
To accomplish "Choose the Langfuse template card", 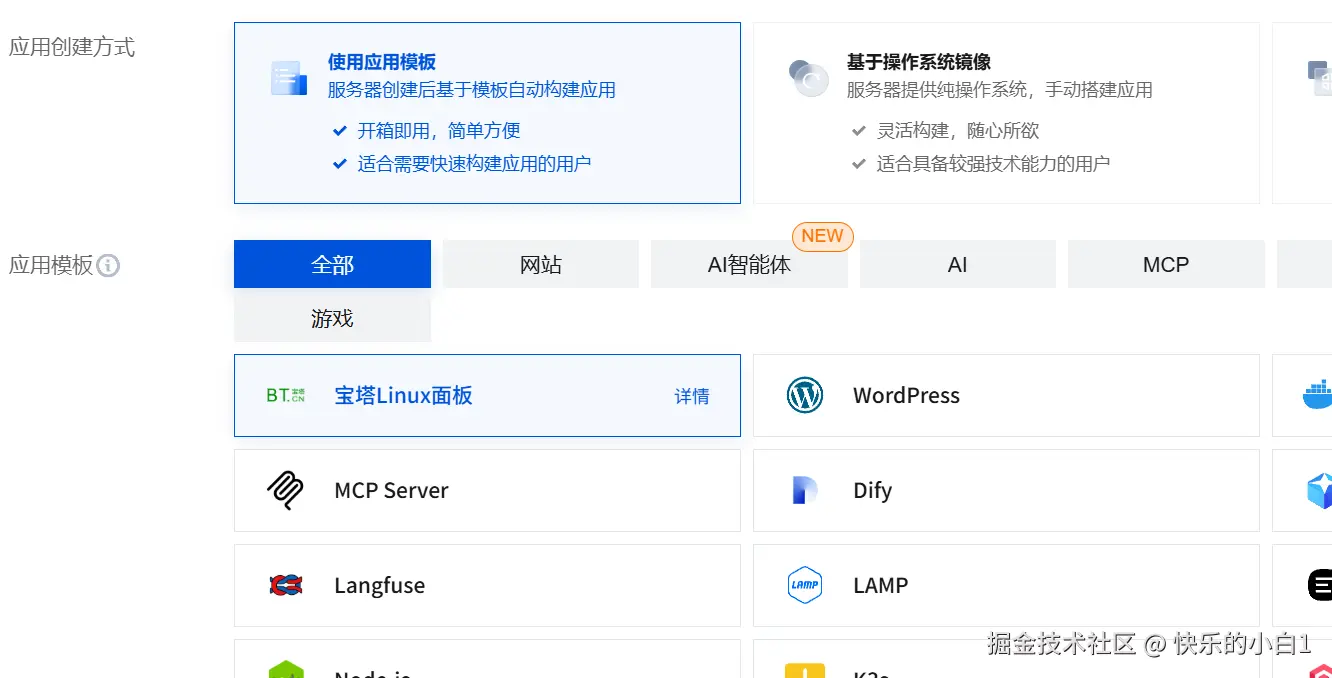I will click(487, 585).
